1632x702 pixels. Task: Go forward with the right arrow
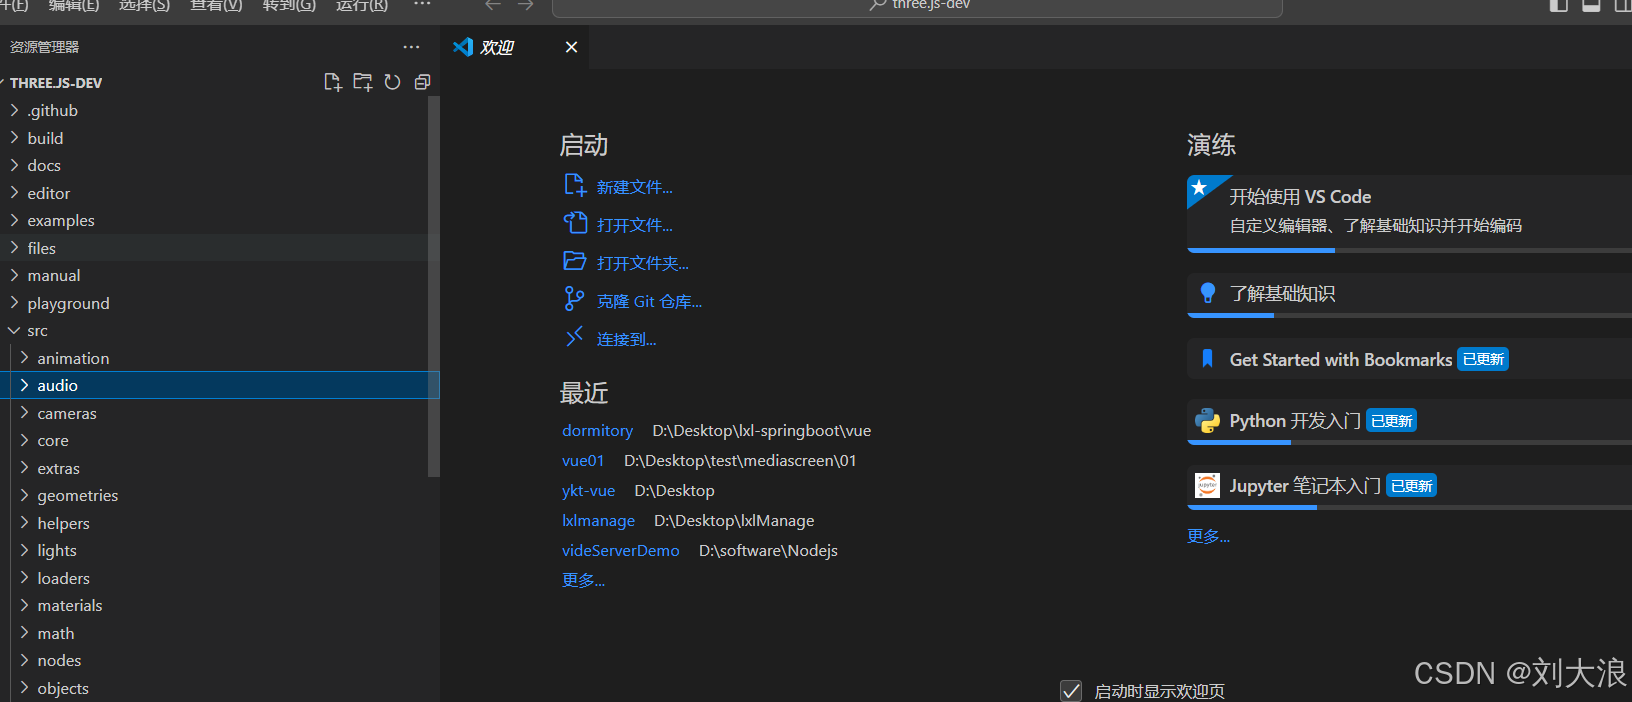tap(526, 5)
